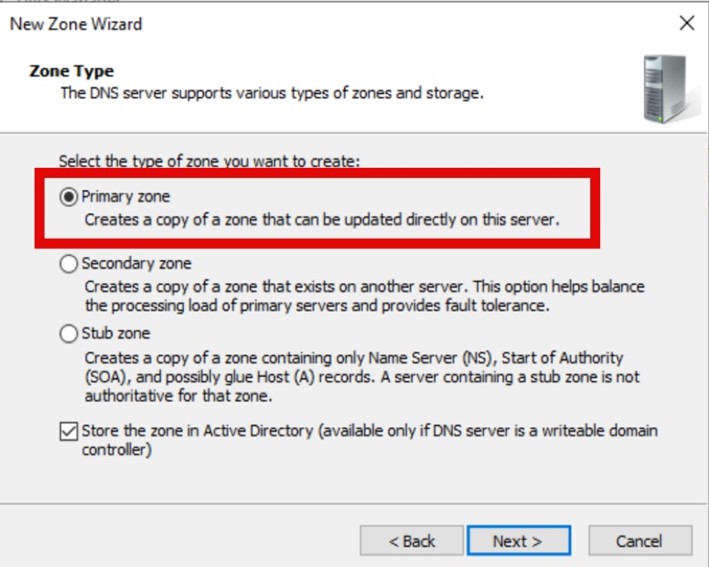Viewport: 709px width, 567px height.
Task: Click the 'Secondary zone' label text
Action: pos(137,263)
